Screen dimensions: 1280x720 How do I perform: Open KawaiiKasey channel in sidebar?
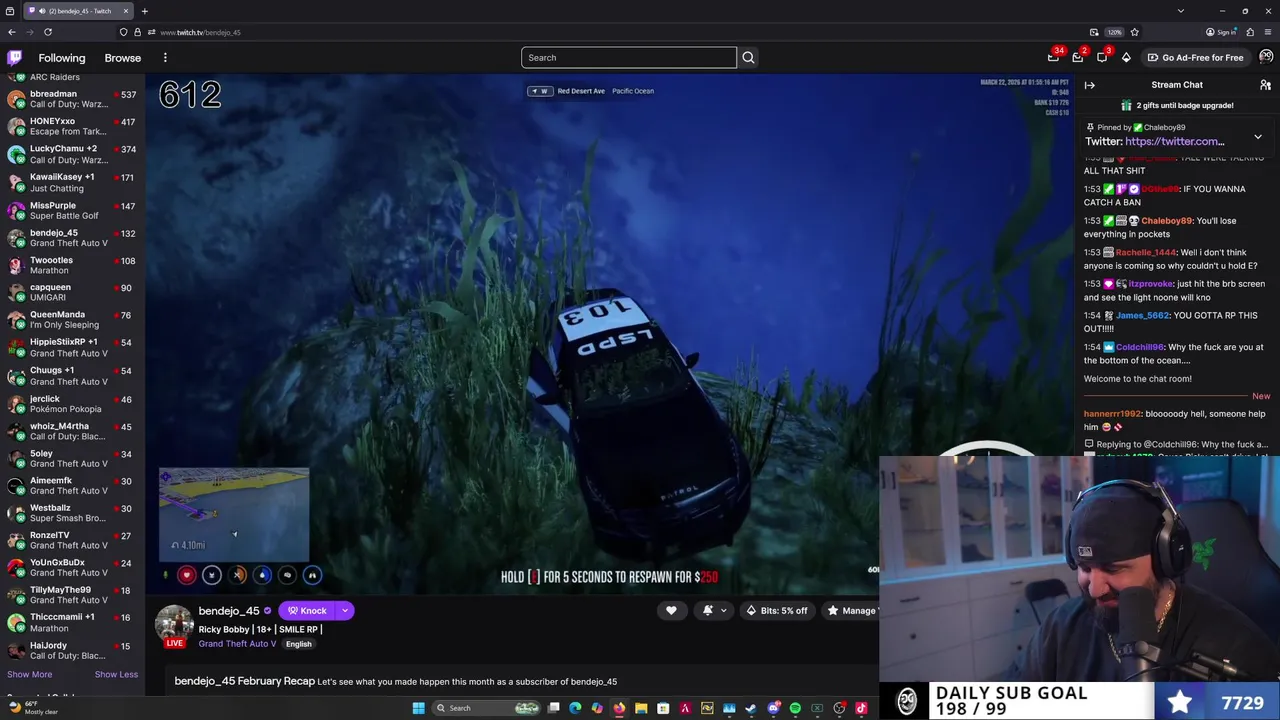point(72,182)
